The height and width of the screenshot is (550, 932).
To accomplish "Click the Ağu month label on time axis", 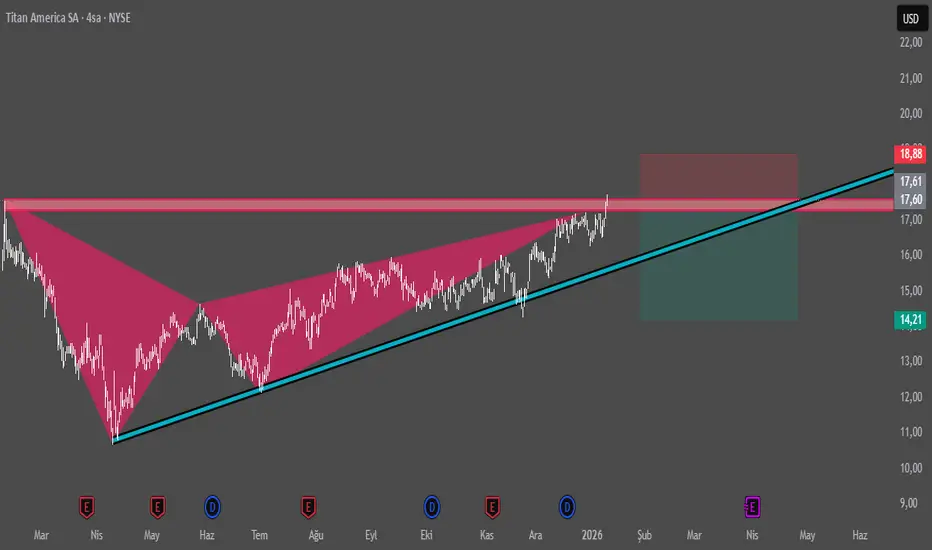I will [x=316, y=535].
